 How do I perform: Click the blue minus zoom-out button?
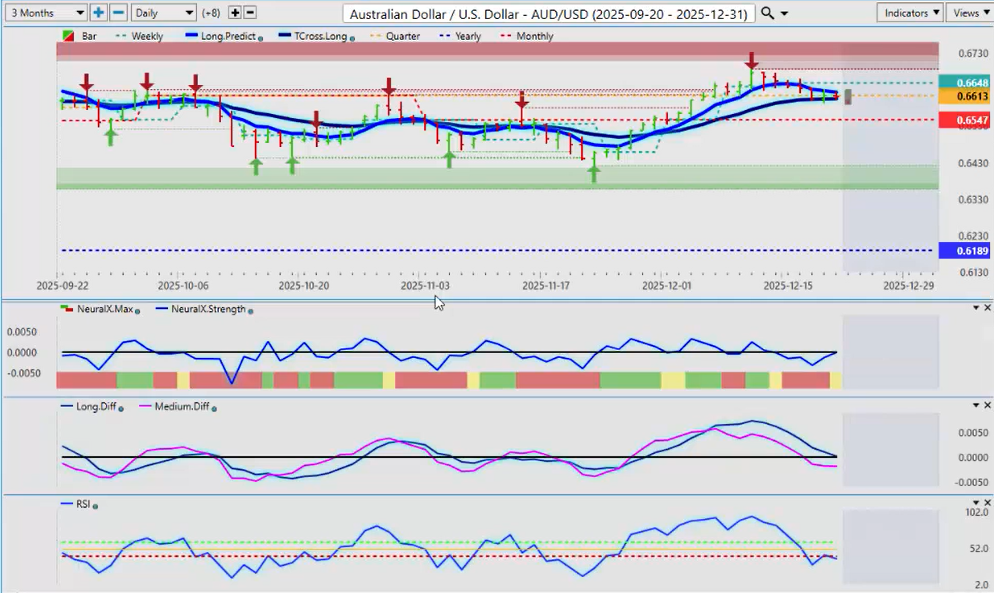click(x=118, y=13)
